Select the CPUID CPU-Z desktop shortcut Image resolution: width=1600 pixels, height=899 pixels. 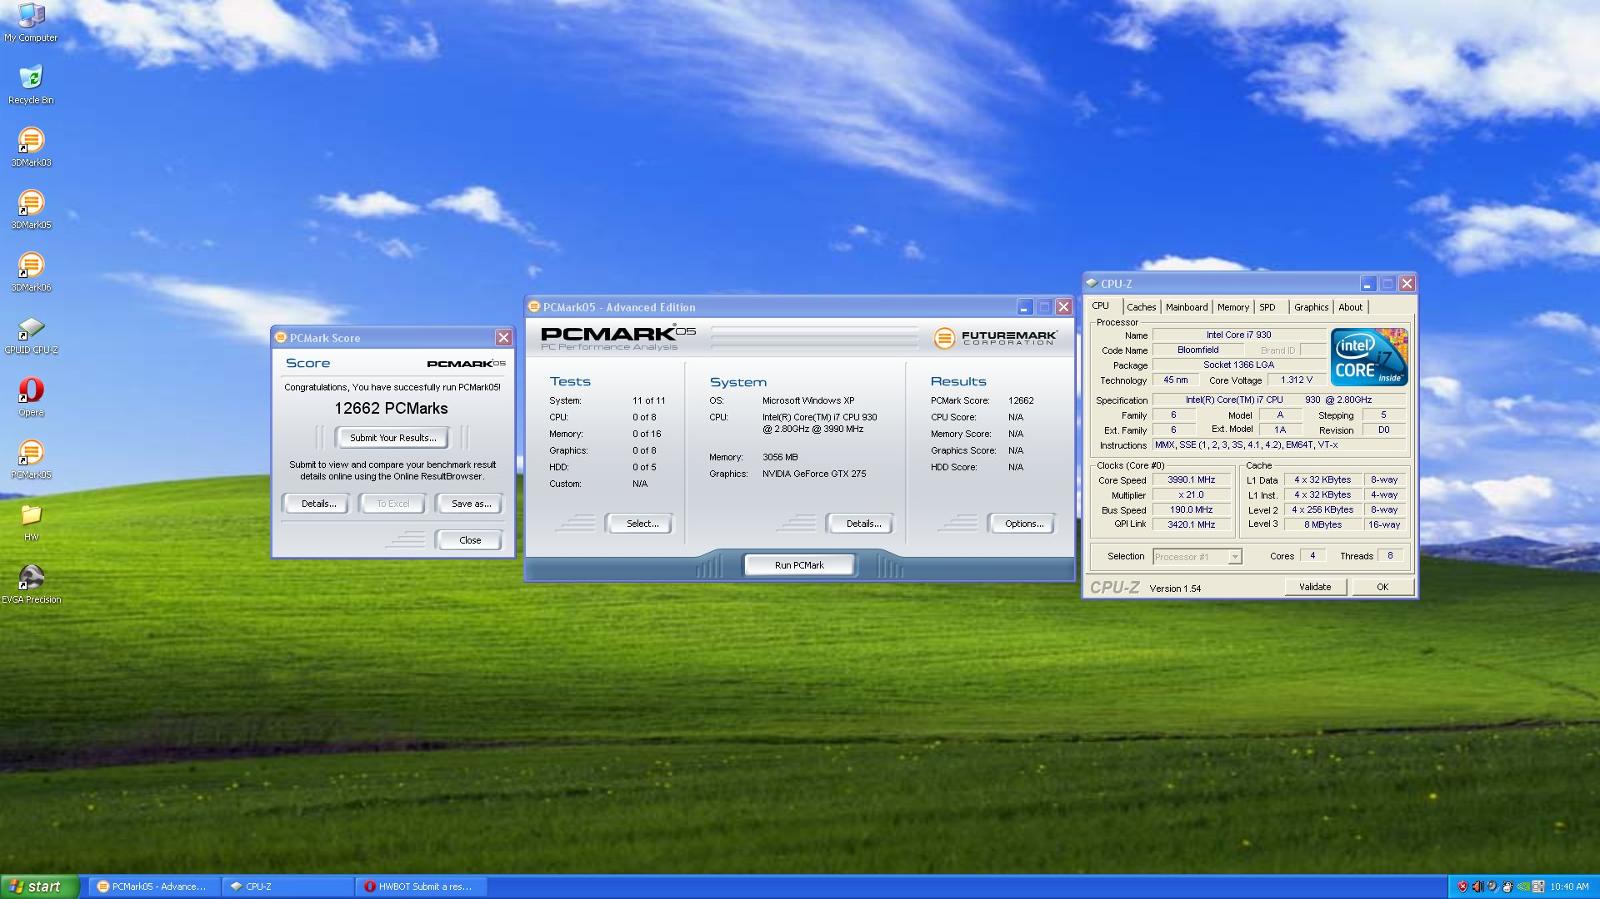pyautogui.click(x=31, y=334)
